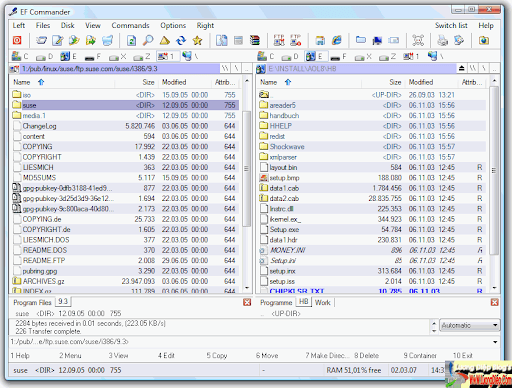Click the stacked books archive icon
This screenshot has height=388, width=512.
(x=255, y=40)
